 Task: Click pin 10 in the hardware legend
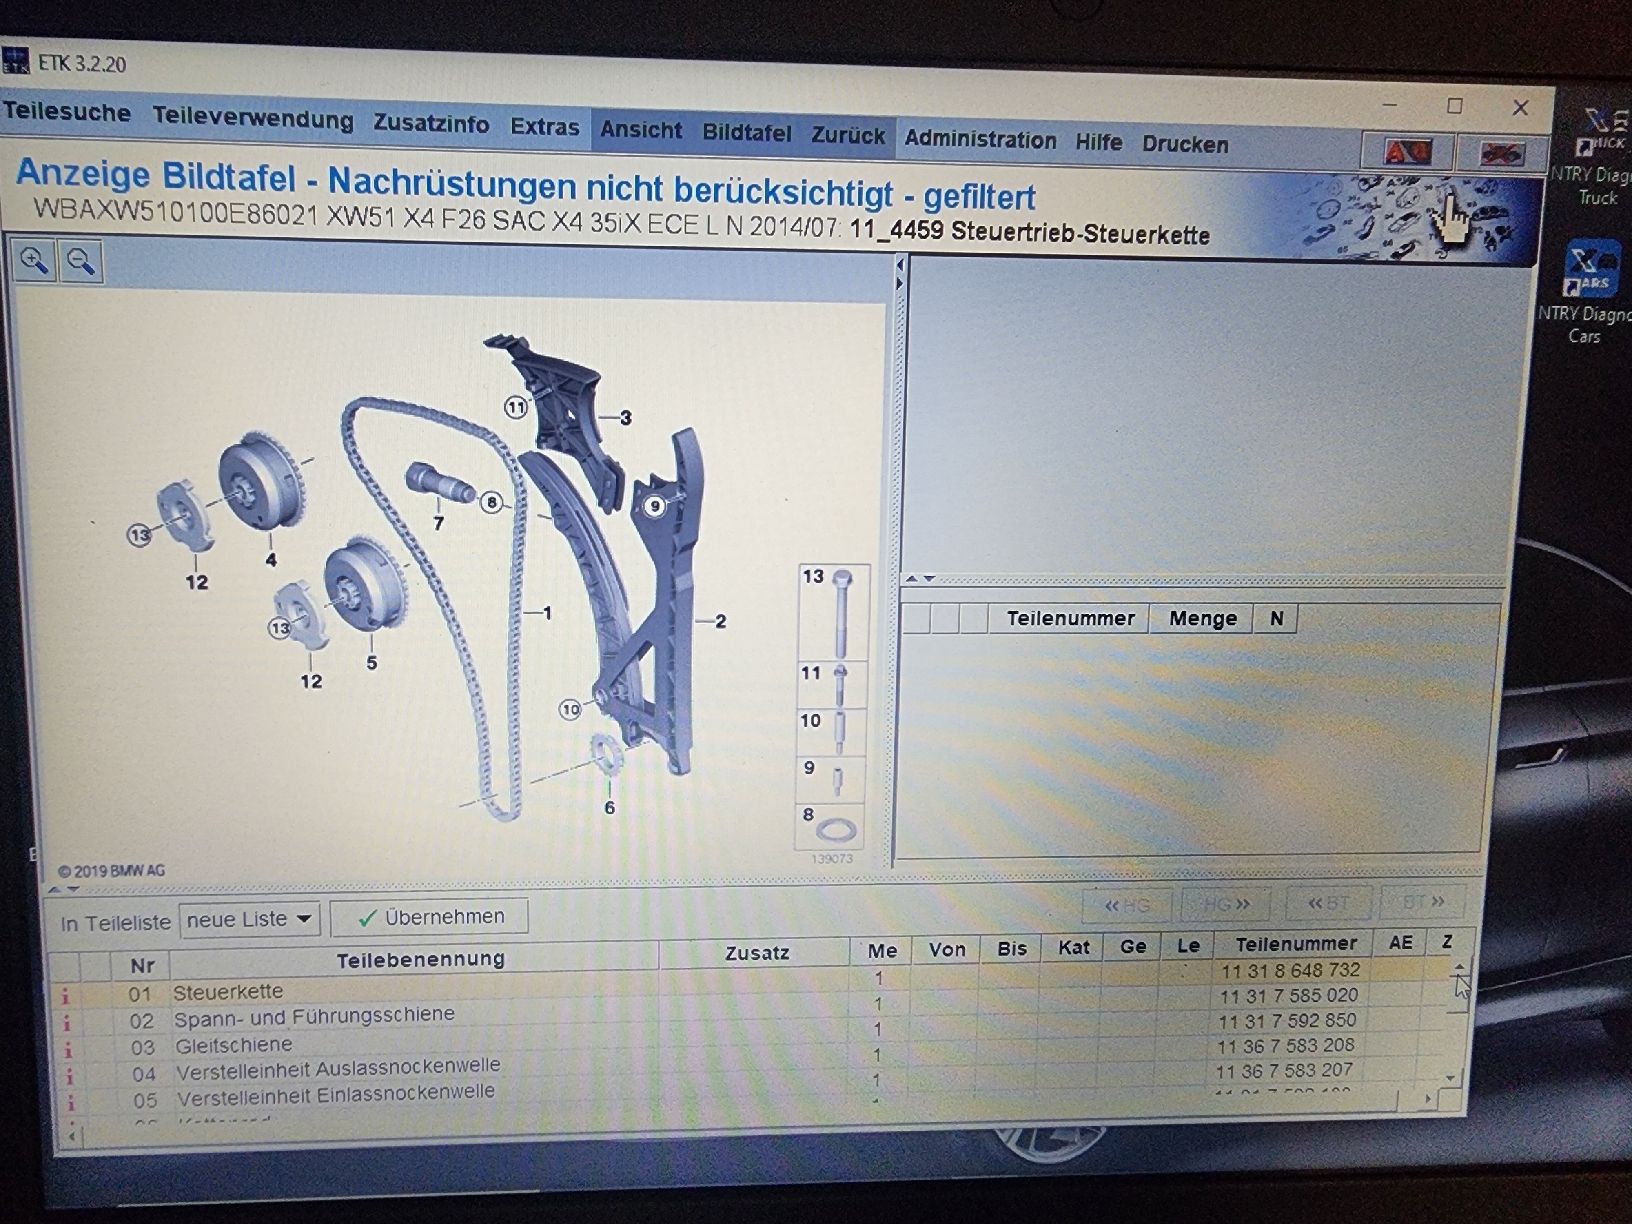832,732
